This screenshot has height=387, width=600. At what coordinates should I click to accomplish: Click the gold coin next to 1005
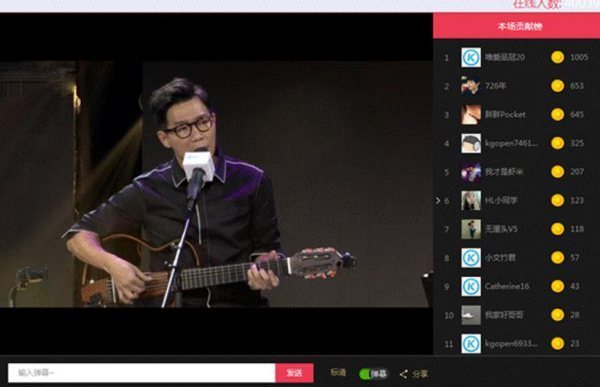coord(558,57)
